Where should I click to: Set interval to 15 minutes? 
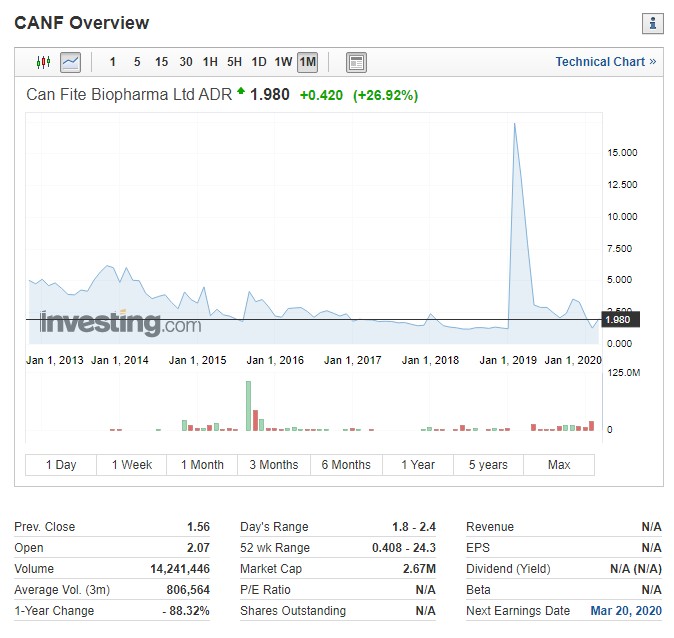[x=161, y=62]
